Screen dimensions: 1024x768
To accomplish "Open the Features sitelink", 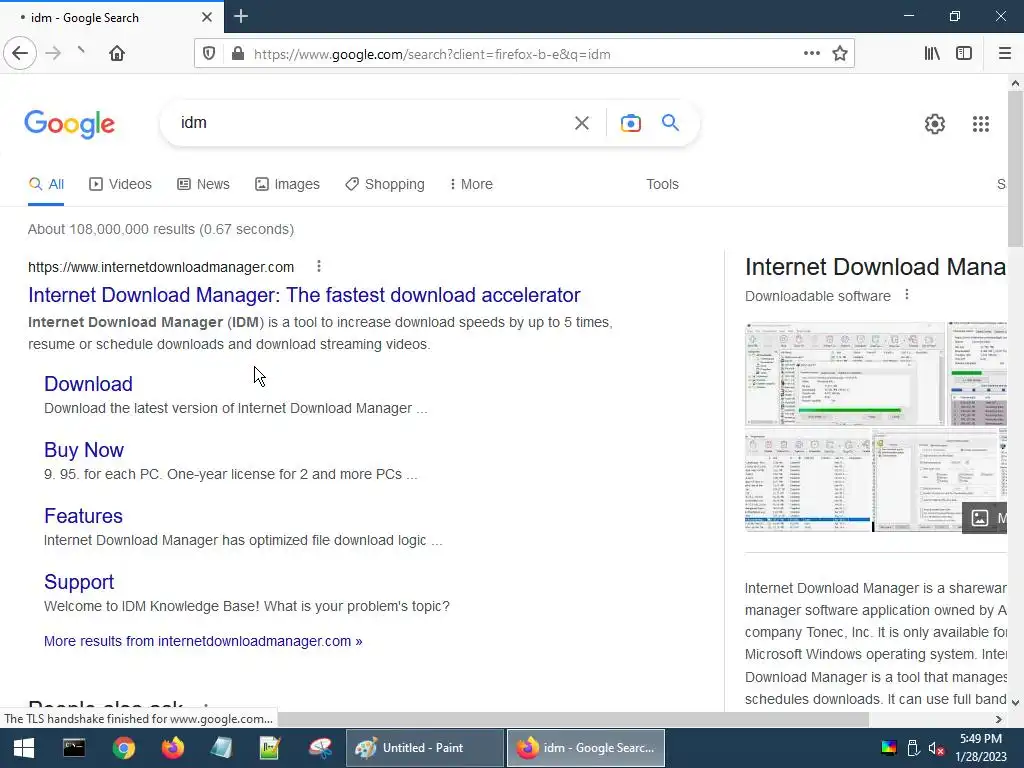I will [83, 516].
